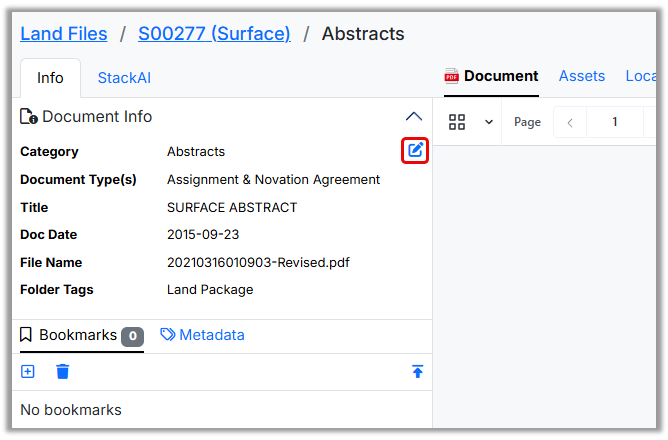
Task: Open the S00277 (Surface) breadcrumb link
Action: coord(214,34)
